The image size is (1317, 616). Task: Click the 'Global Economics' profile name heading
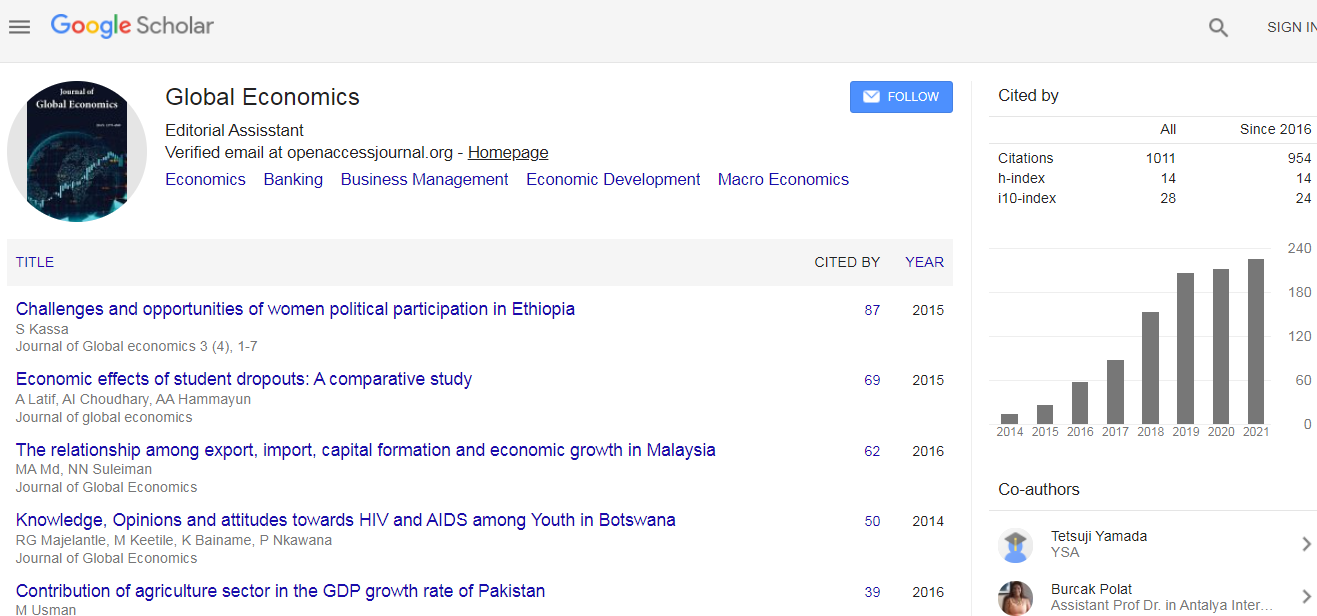262,97
